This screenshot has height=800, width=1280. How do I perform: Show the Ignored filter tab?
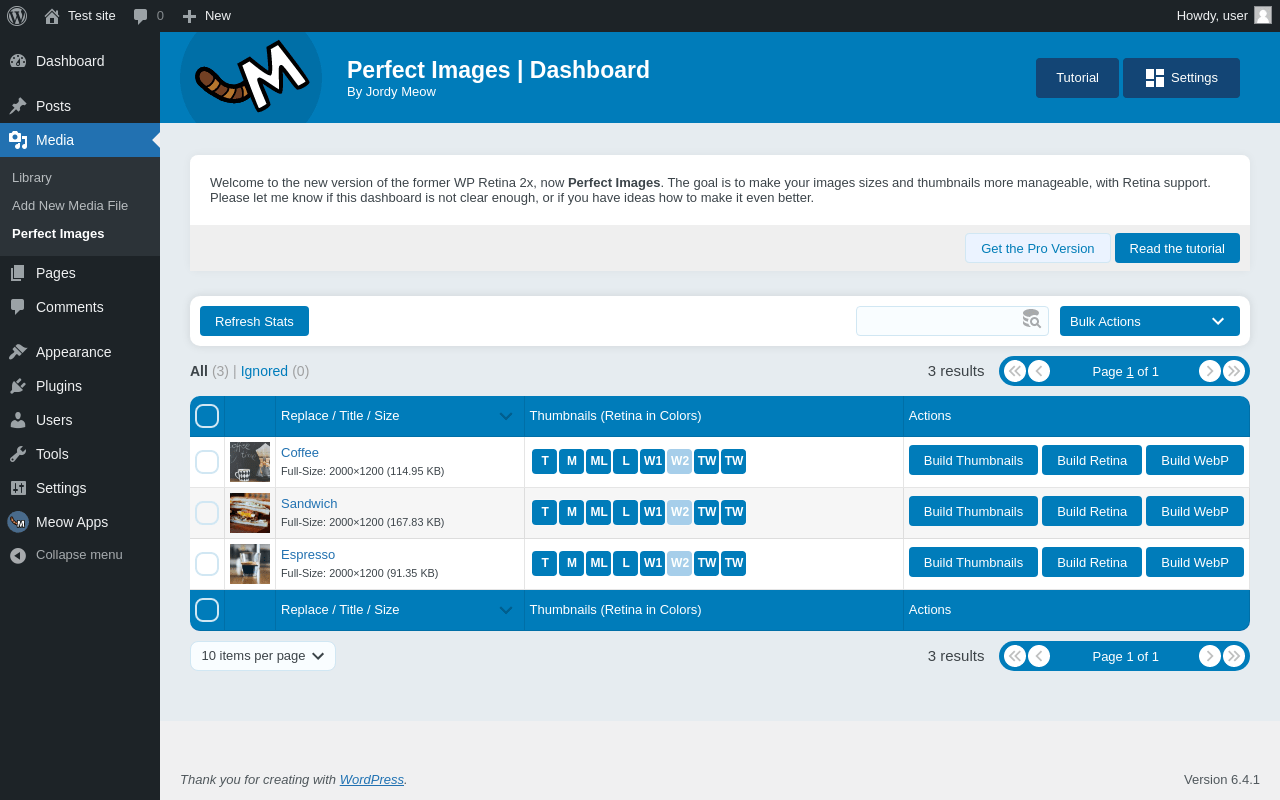click(x=264, y=371)
